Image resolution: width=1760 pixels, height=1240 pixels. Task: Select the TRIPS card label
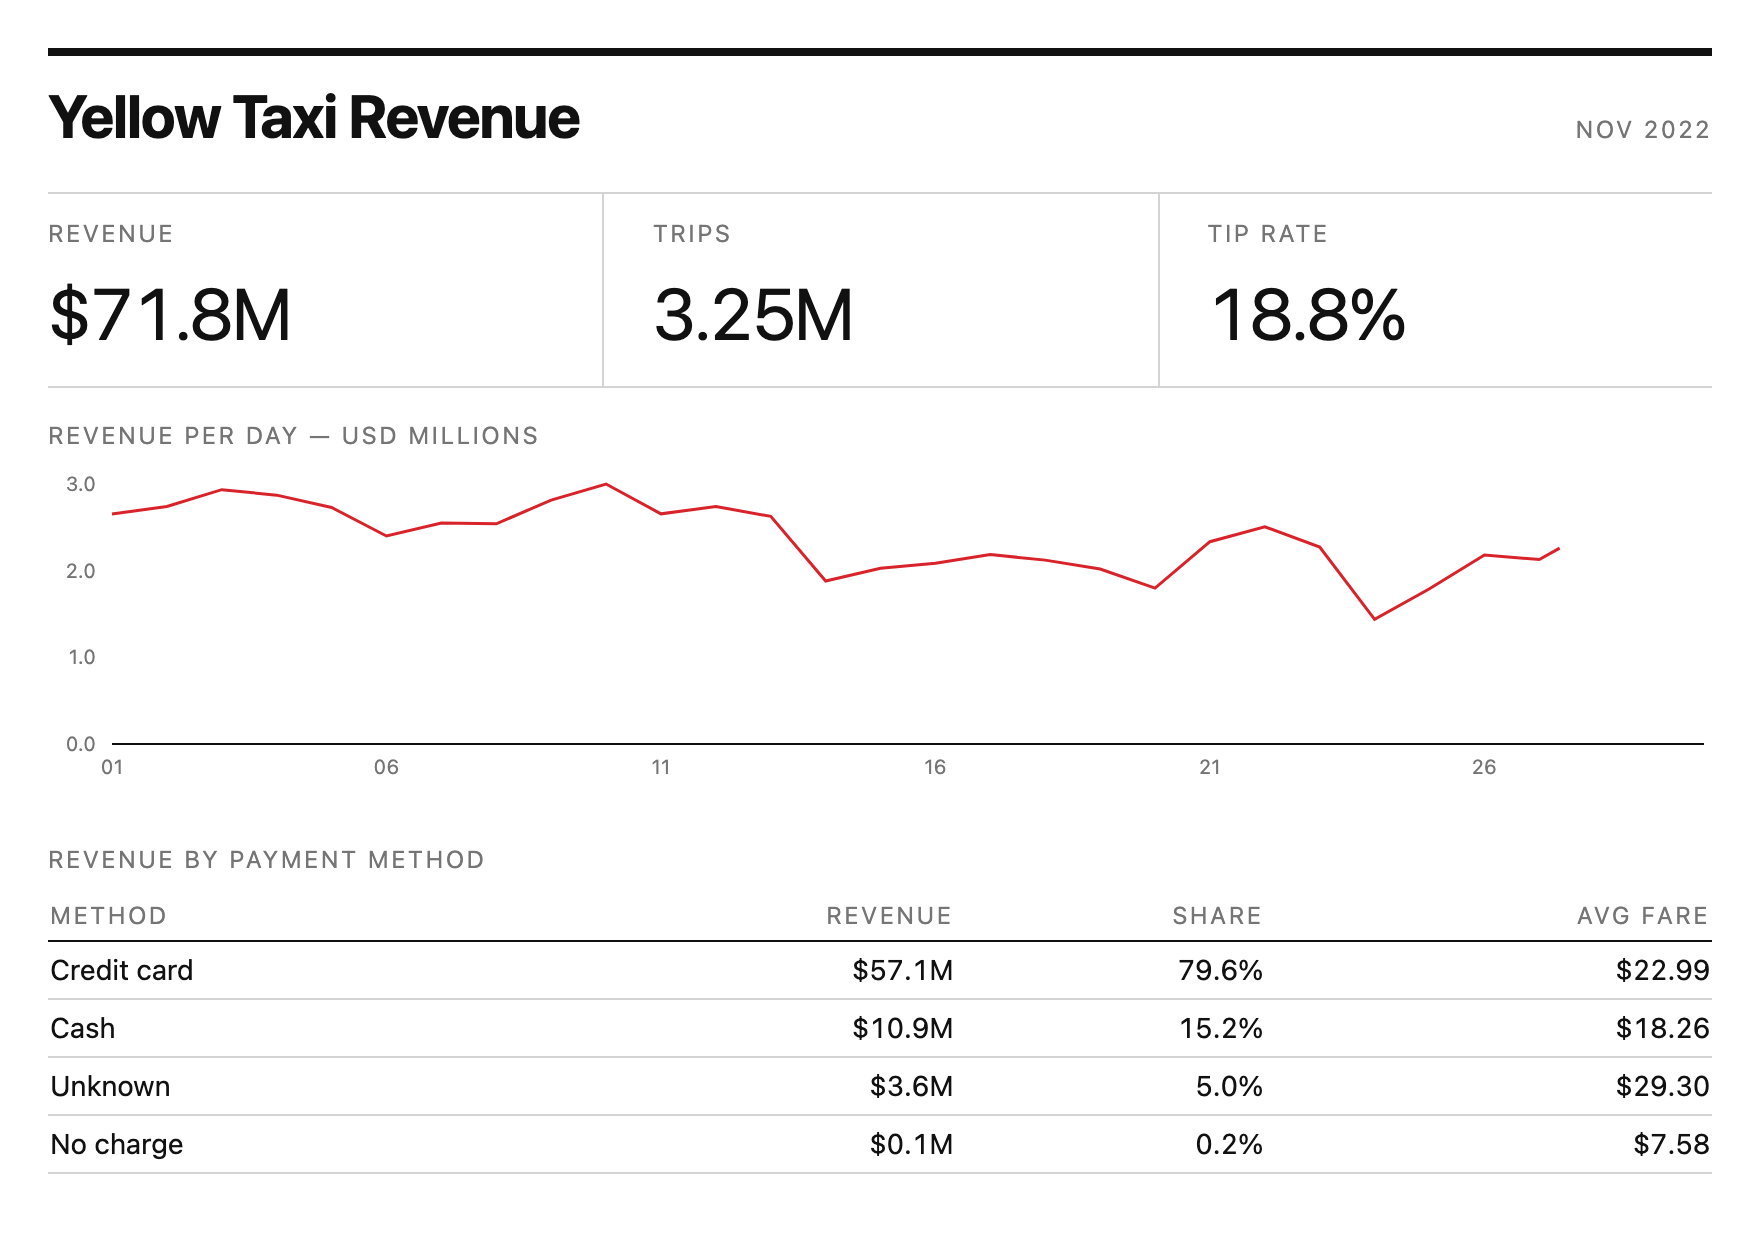(692, 234)
